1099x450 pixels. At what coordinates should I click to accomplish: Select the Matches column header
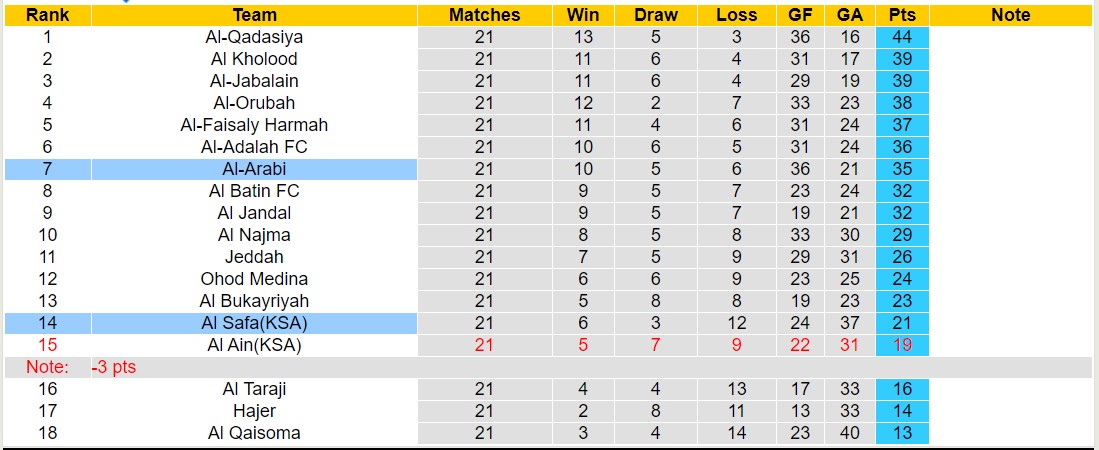coord(484,15)
